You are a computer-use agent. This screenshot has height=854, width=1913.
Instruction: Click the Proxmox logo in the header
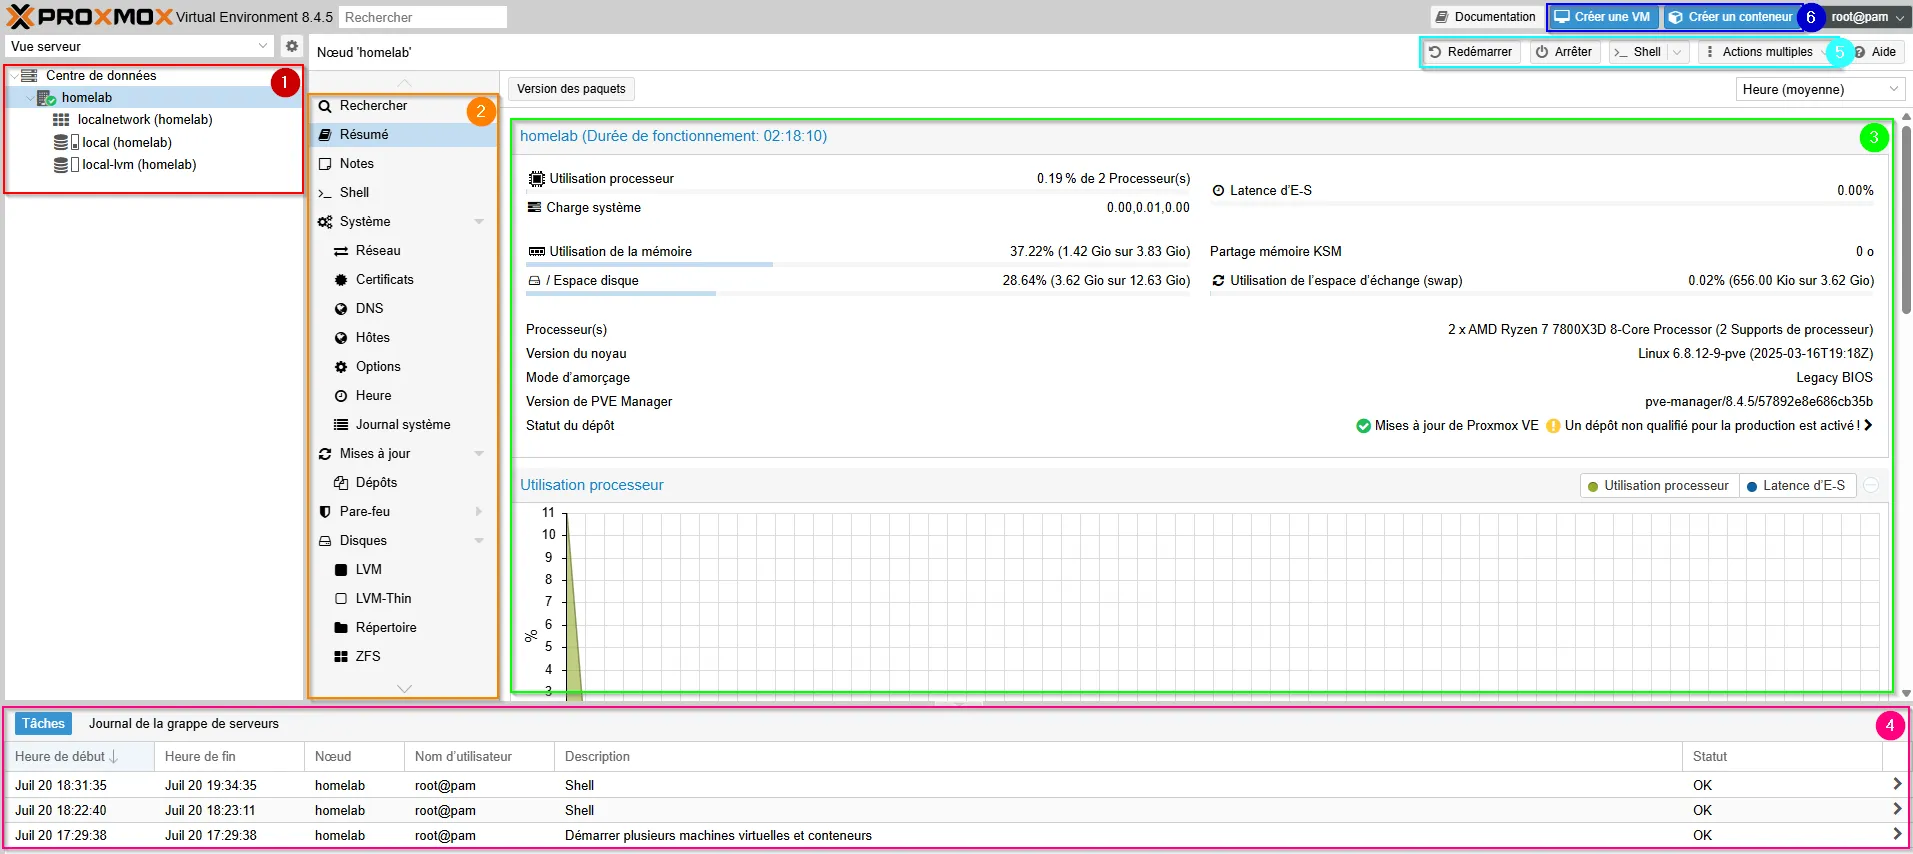pos(88,17)
